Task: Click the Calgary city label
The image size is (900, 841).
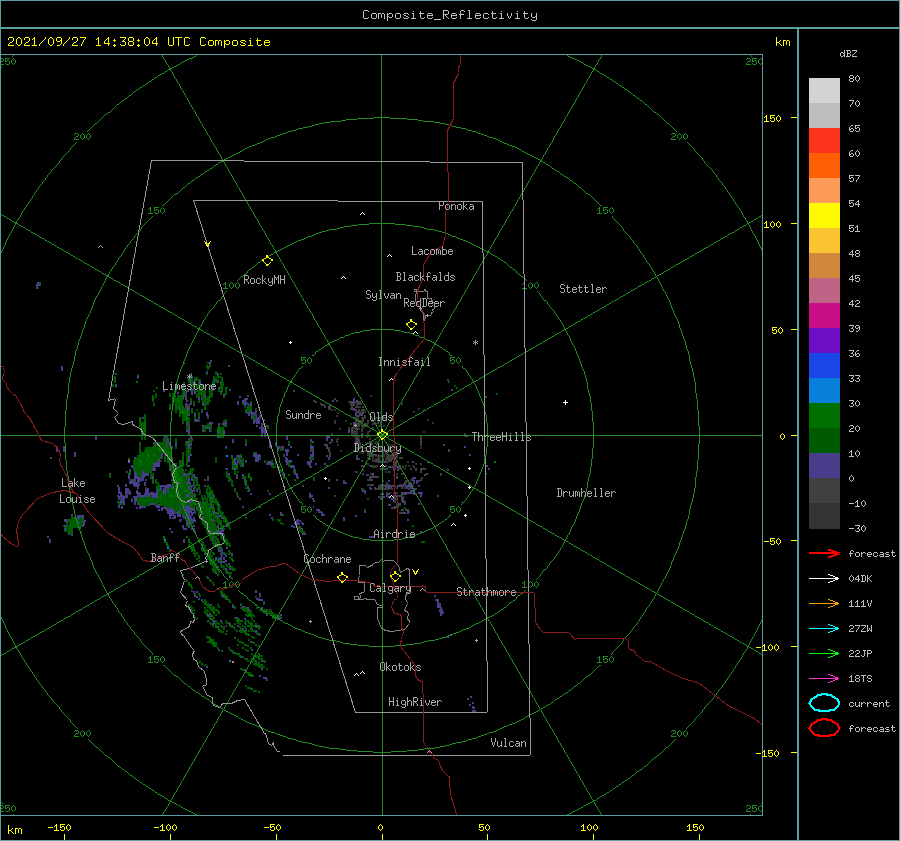Action: tap(390, 588)
